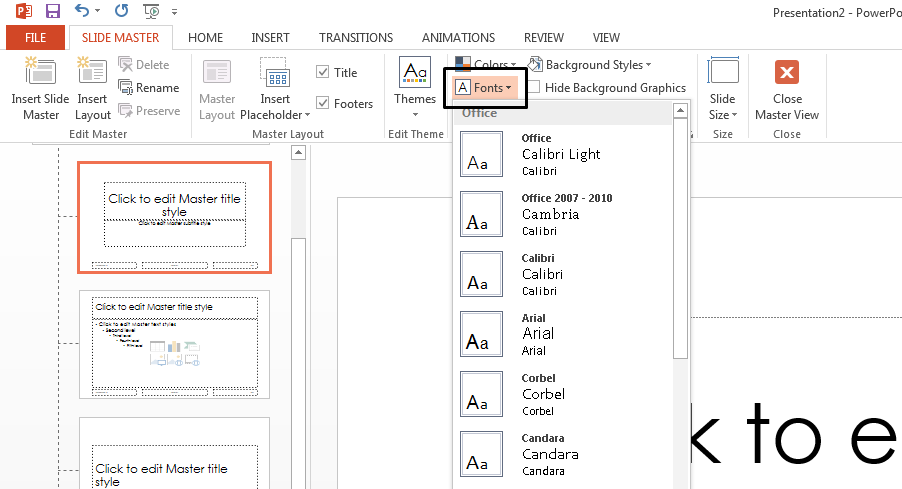Collapse the Fonts dropdown
Image resolution: width=902 pixels, height=489 pixels.
coord(485,88)
